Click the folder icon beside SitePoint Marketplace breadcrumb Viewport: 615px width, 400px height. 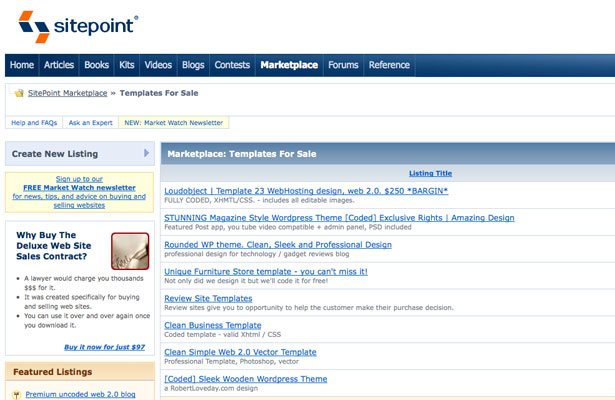point(19,93)
